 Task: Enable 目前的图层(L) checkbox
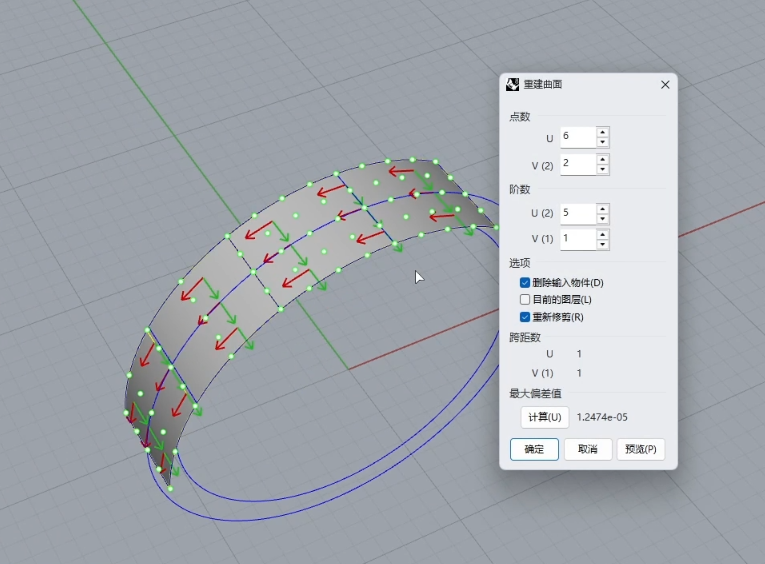point(525,300)
